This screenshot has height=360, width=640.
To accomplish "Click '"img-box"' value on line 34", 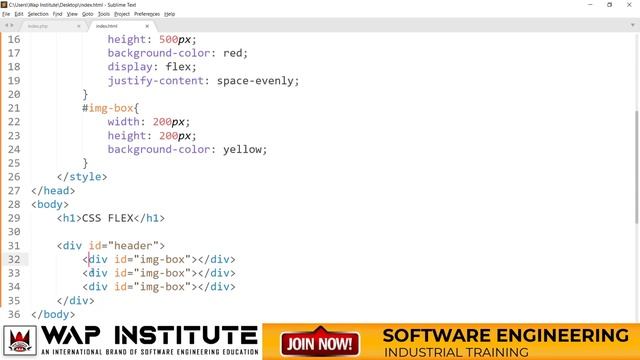I will point(162,287).
